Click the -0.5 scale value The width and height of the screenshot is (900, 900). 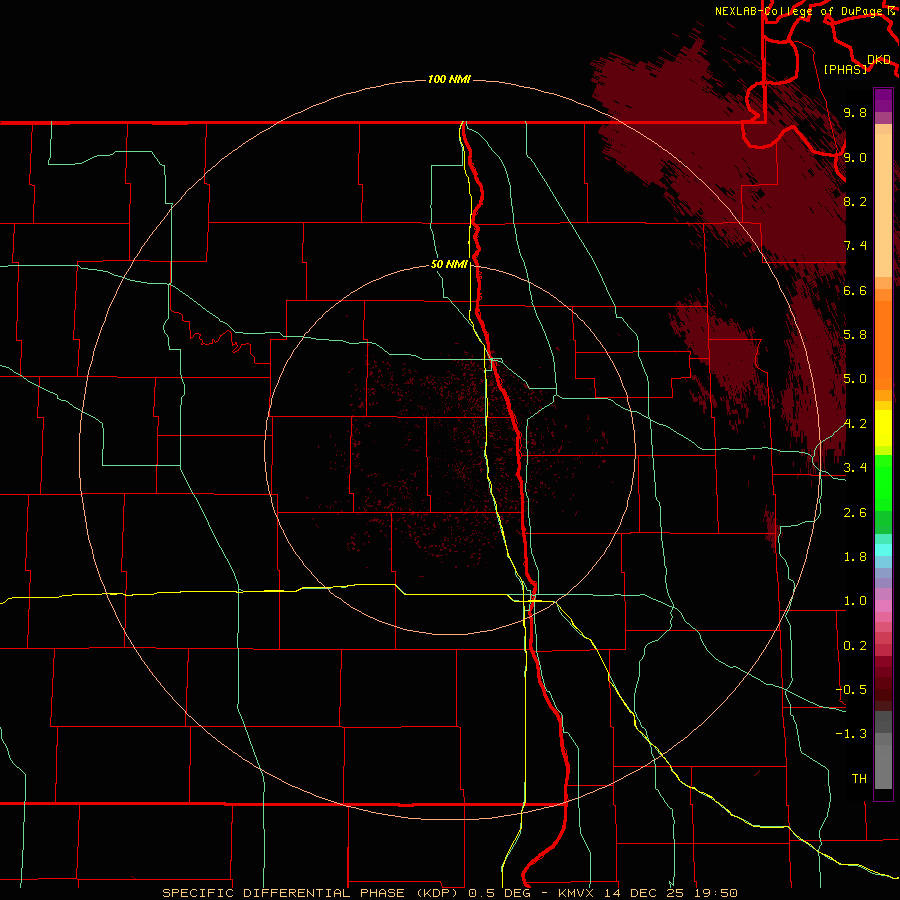coord(852,690)
